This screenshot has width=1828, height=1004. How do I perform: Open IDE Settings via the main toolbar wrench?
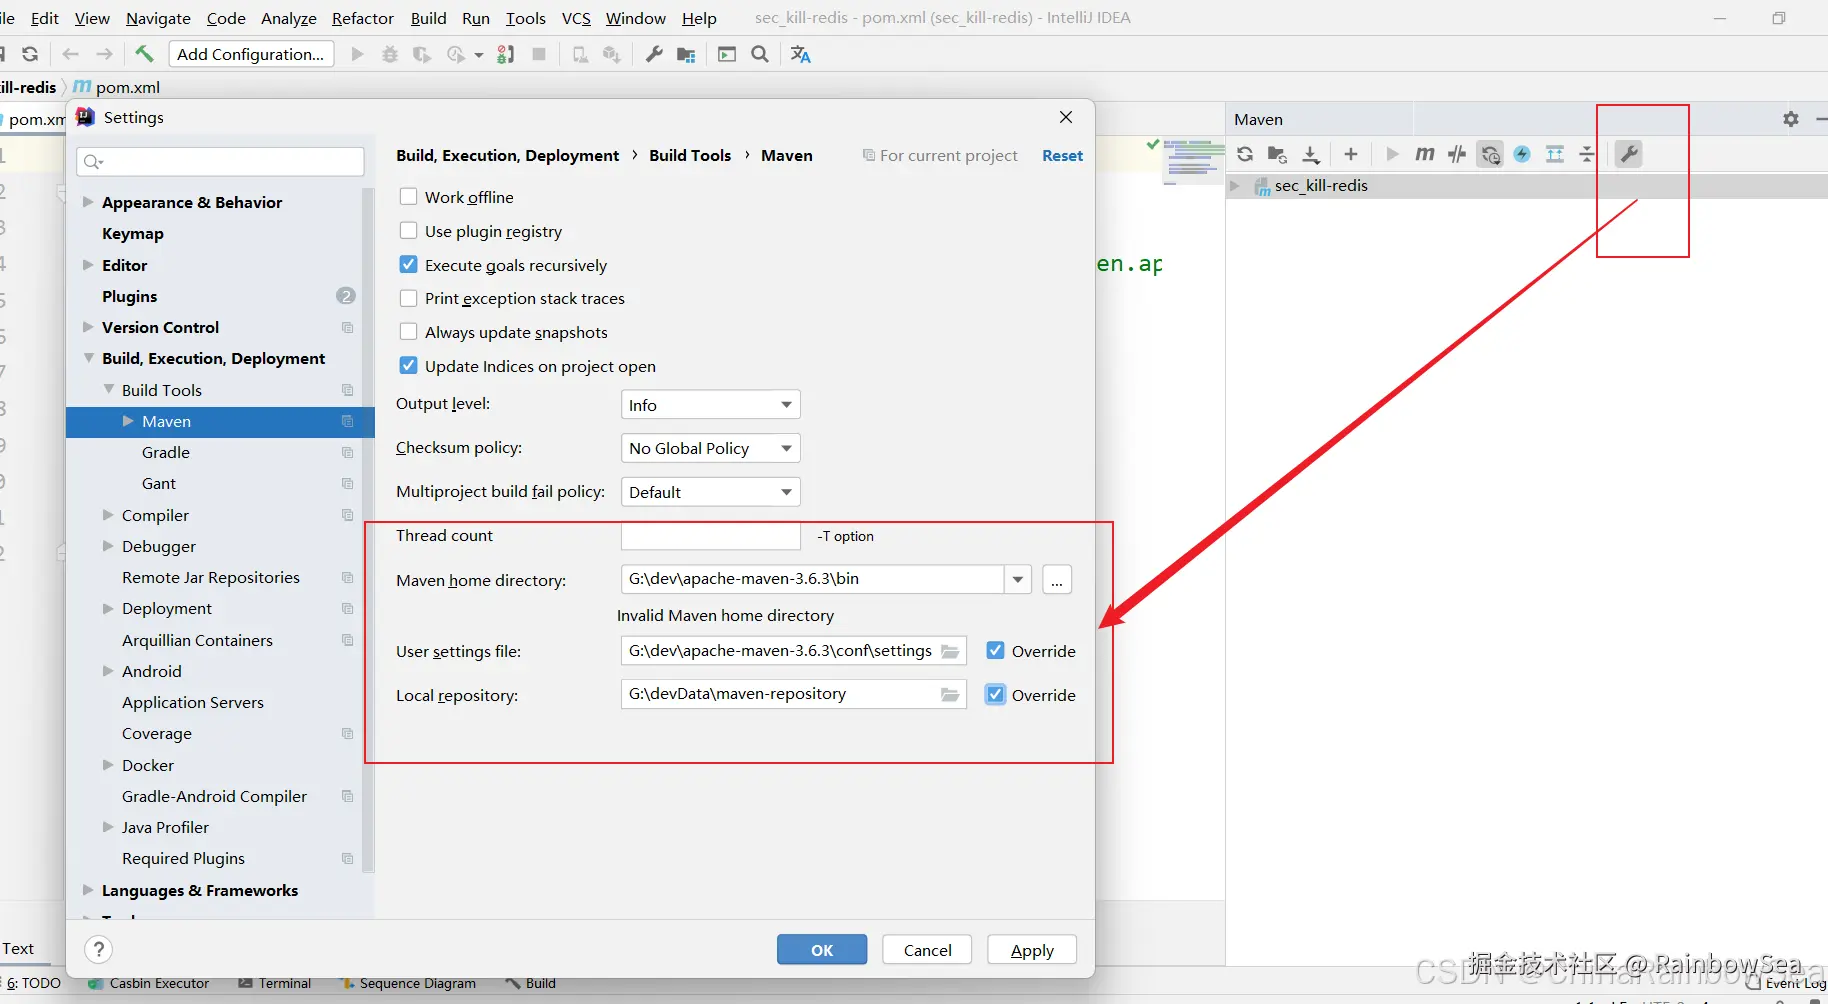pyautogui.click(x=654, y=54)
